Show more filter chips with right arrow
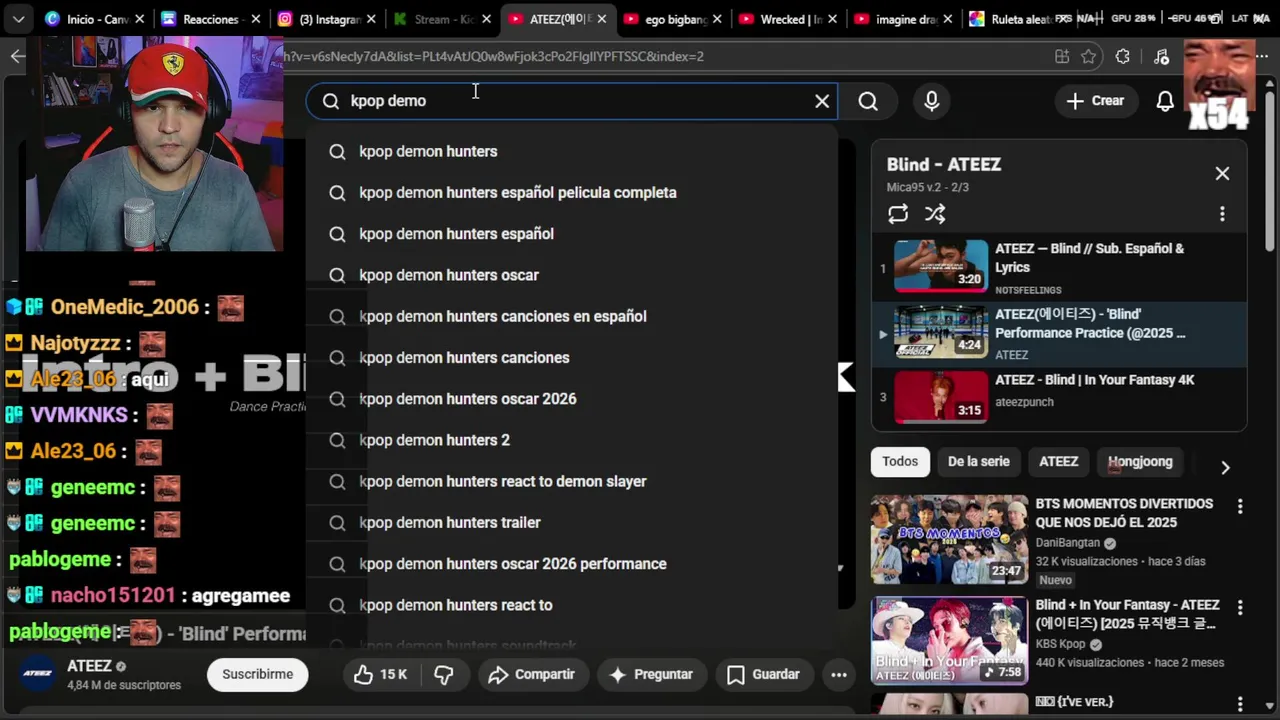 1225,467
